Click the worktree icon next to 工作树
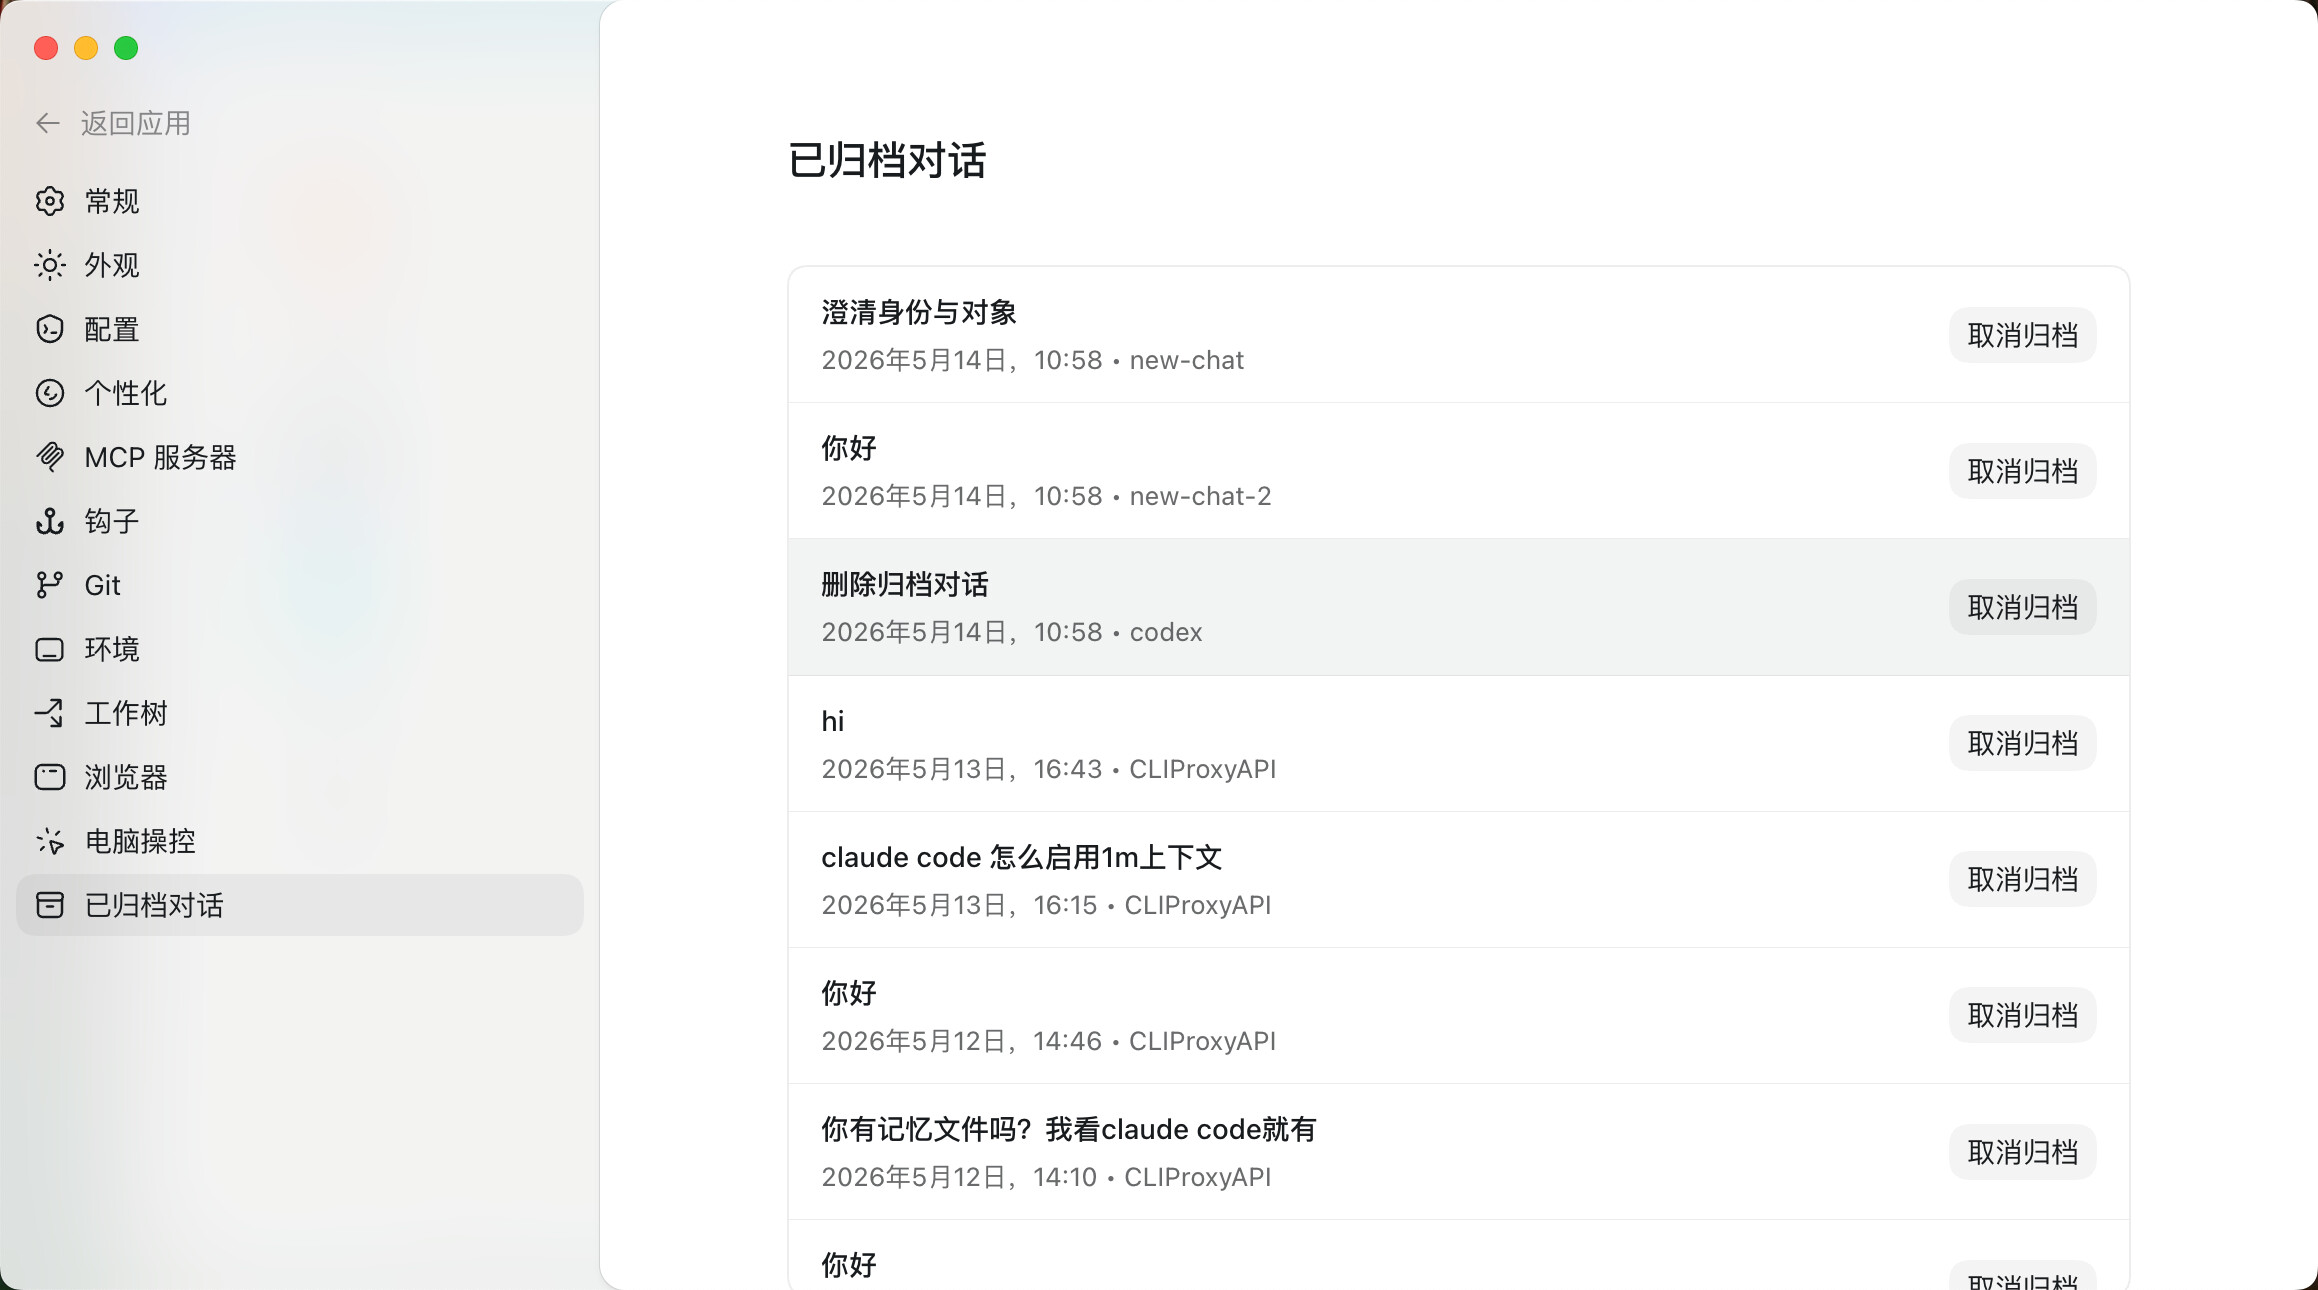Screen dimensions: 2318x1290 (x=50, y=713)
